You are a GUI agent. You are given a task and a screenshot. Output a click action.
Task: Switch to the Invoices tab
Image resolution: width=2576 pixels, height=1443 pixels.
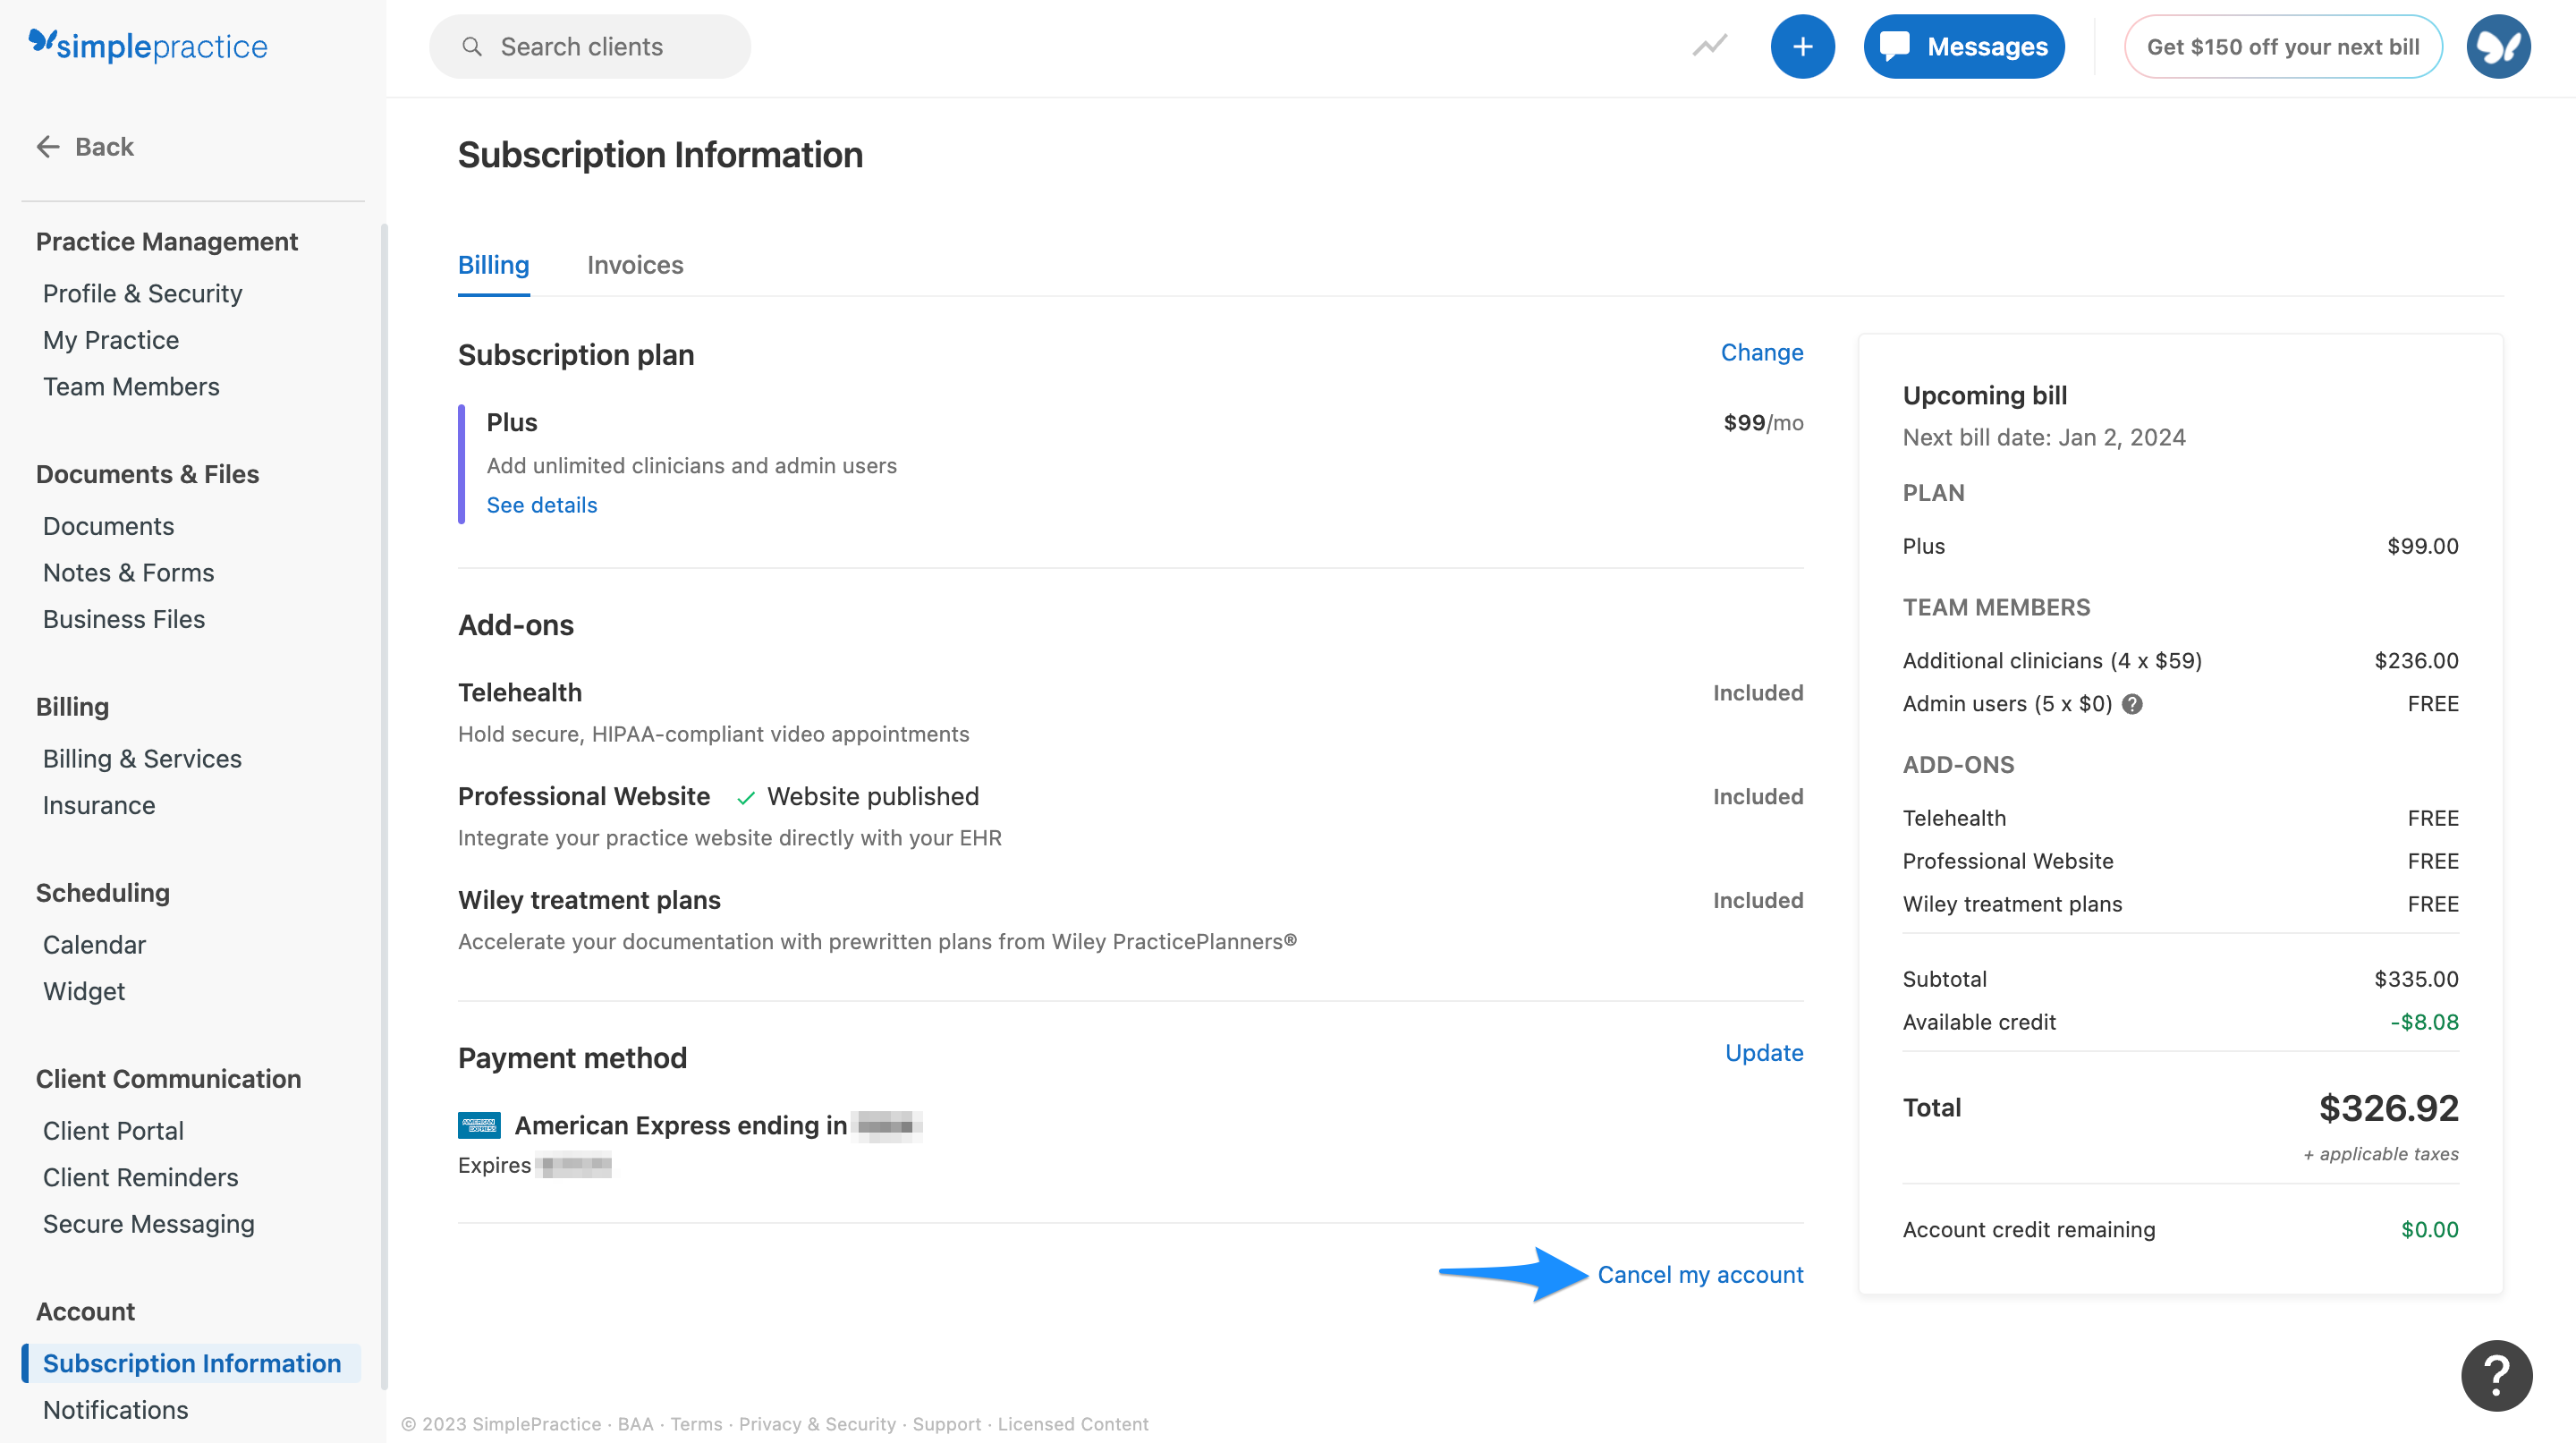pyautogui.click(x=635, y=265)
